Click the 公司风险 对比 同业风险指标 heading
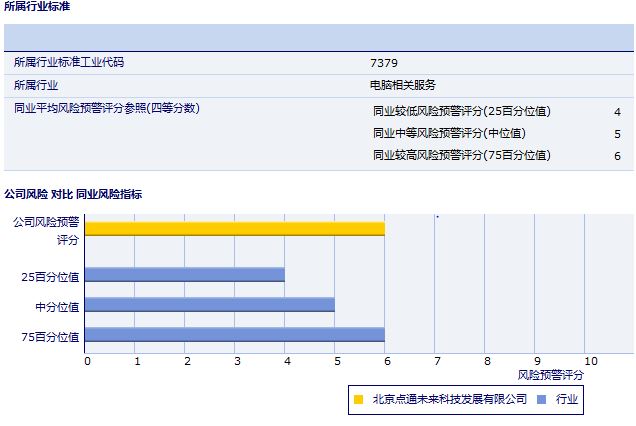The width and height of the screenshot is (636, 426). [x=73, y=193]
